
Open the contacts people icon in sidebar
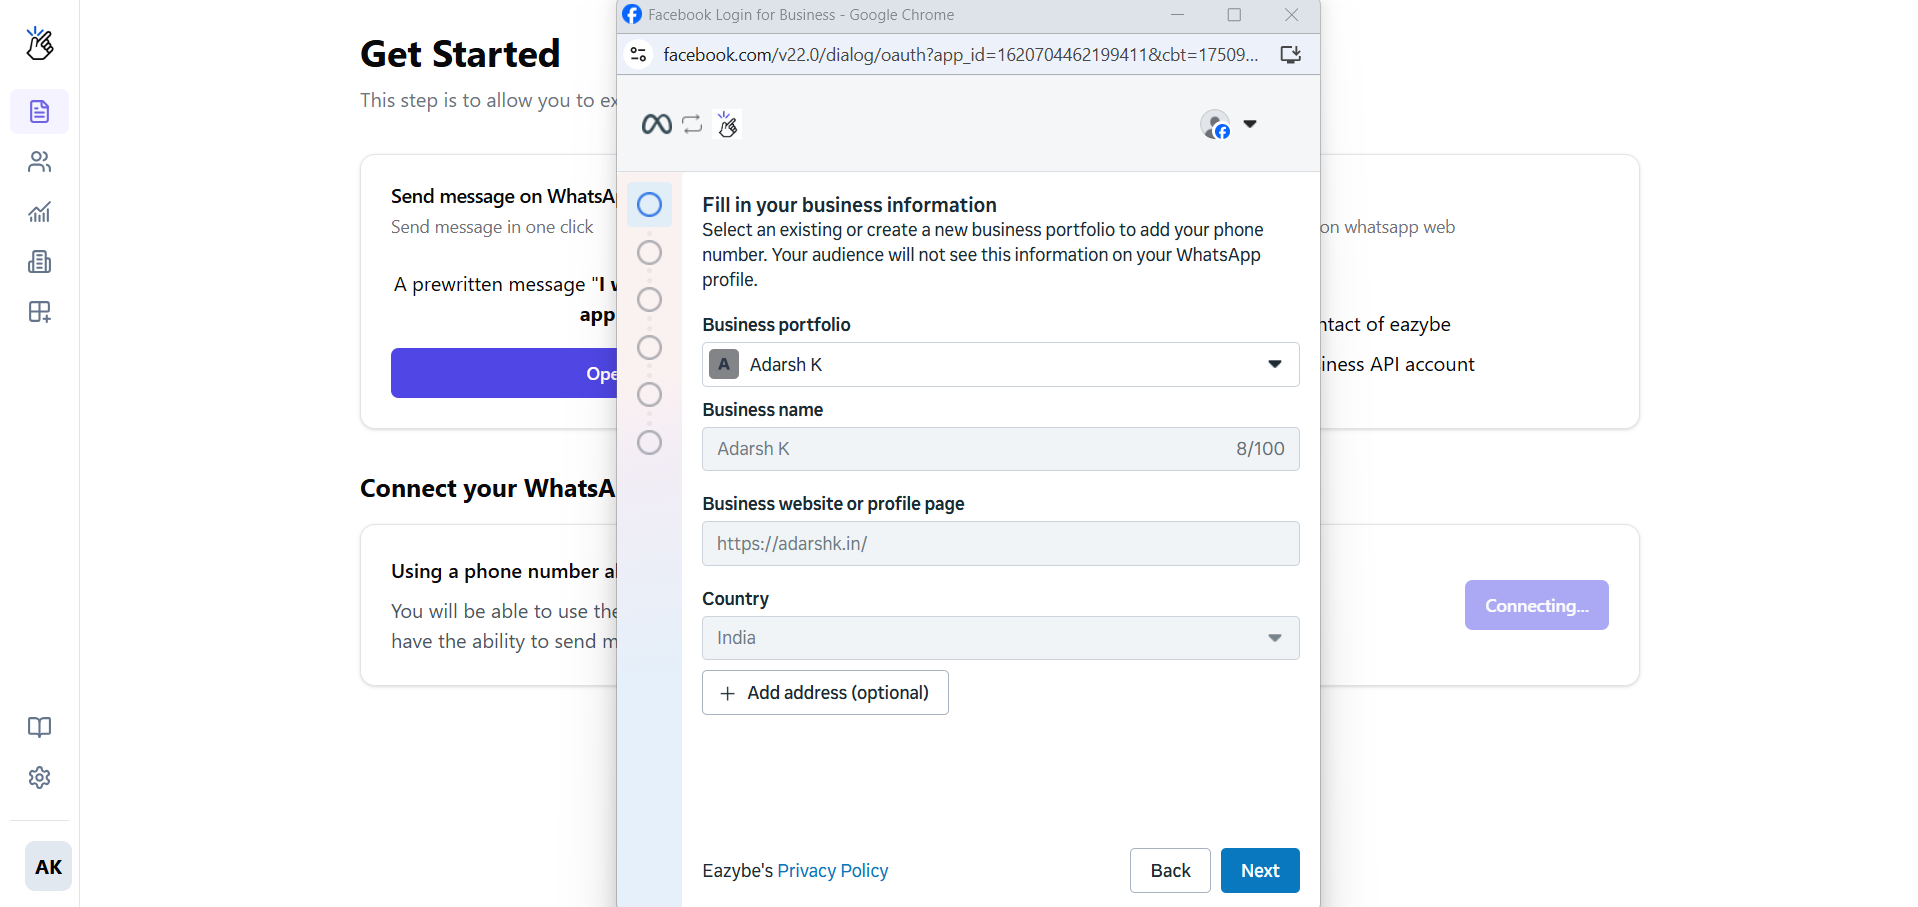click(x=39, y=161)
